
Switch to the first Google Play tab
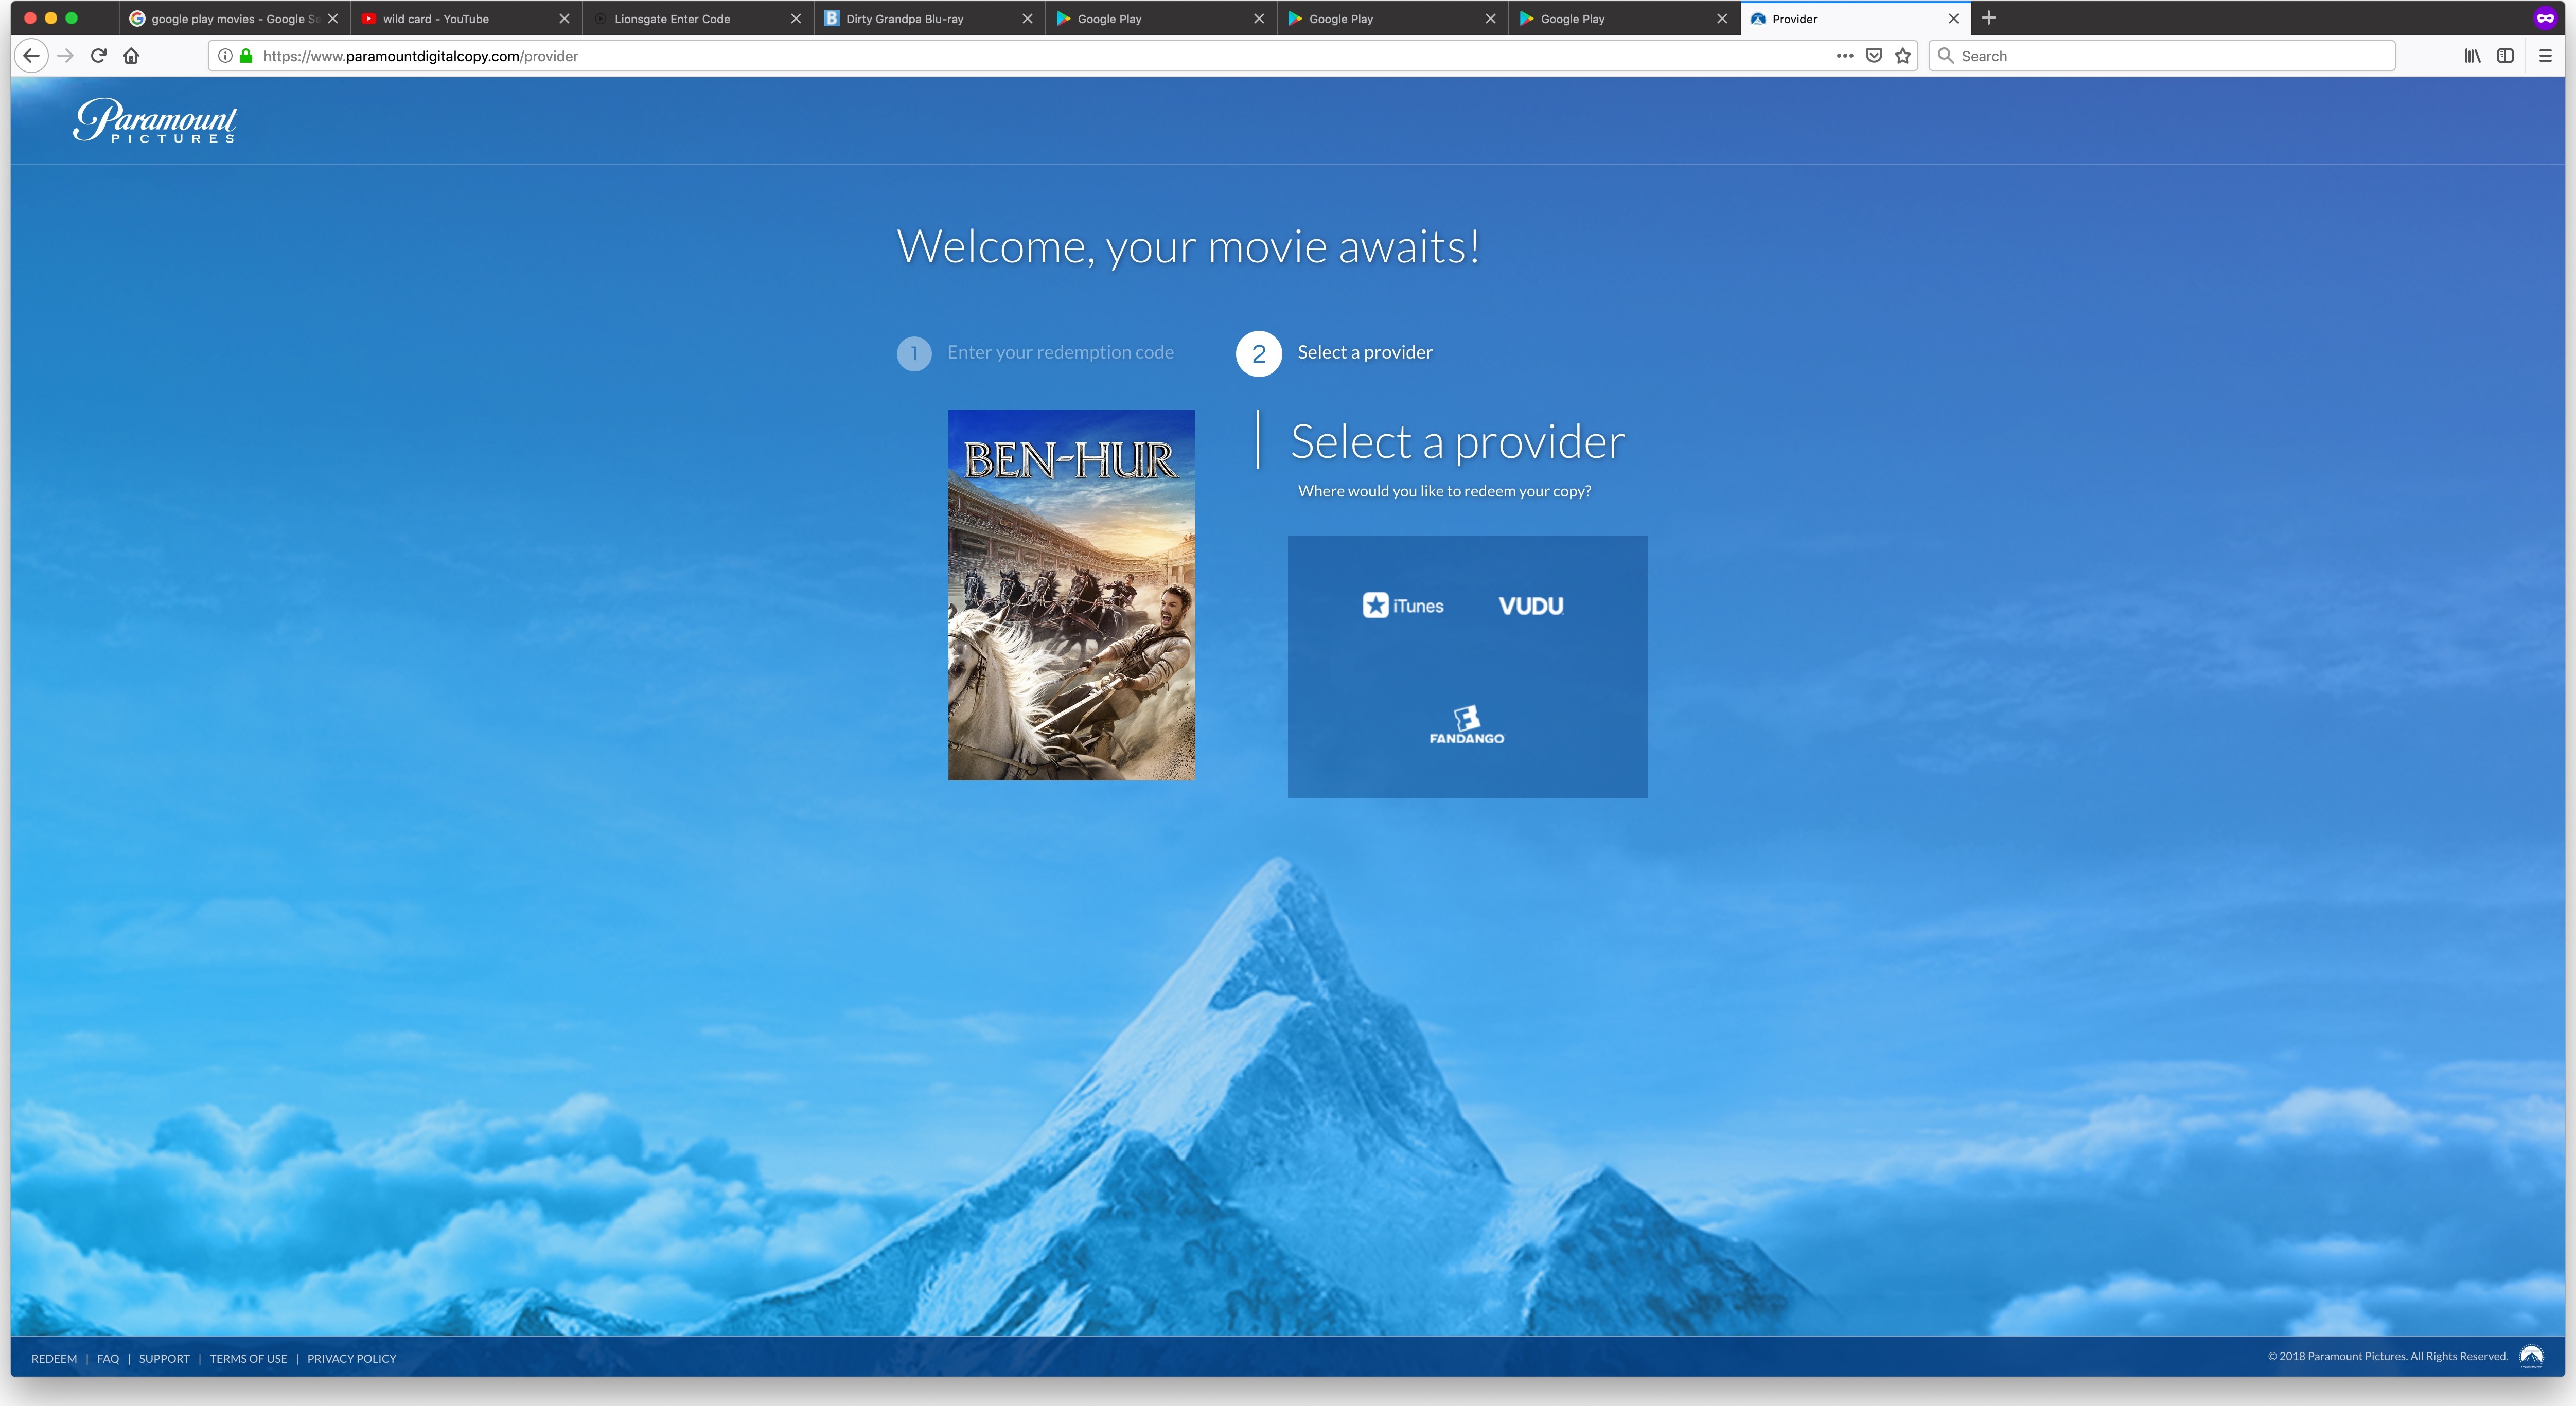pyautogui.click(x=1161, y=18)
